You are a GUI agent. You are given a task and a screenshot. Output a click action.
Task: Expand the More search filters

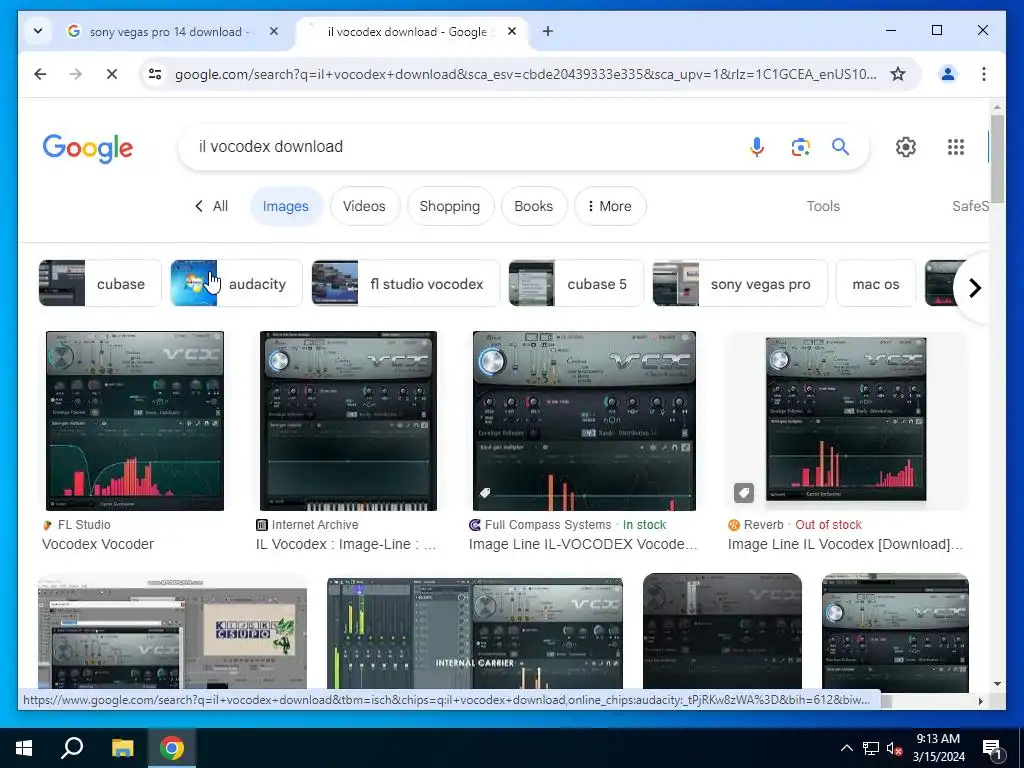pos(610,206)
